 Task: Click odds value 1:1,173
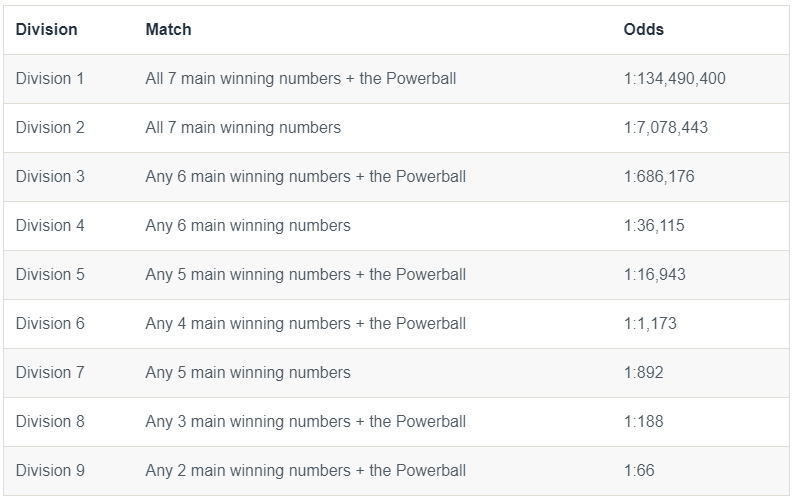click(650, 323)
